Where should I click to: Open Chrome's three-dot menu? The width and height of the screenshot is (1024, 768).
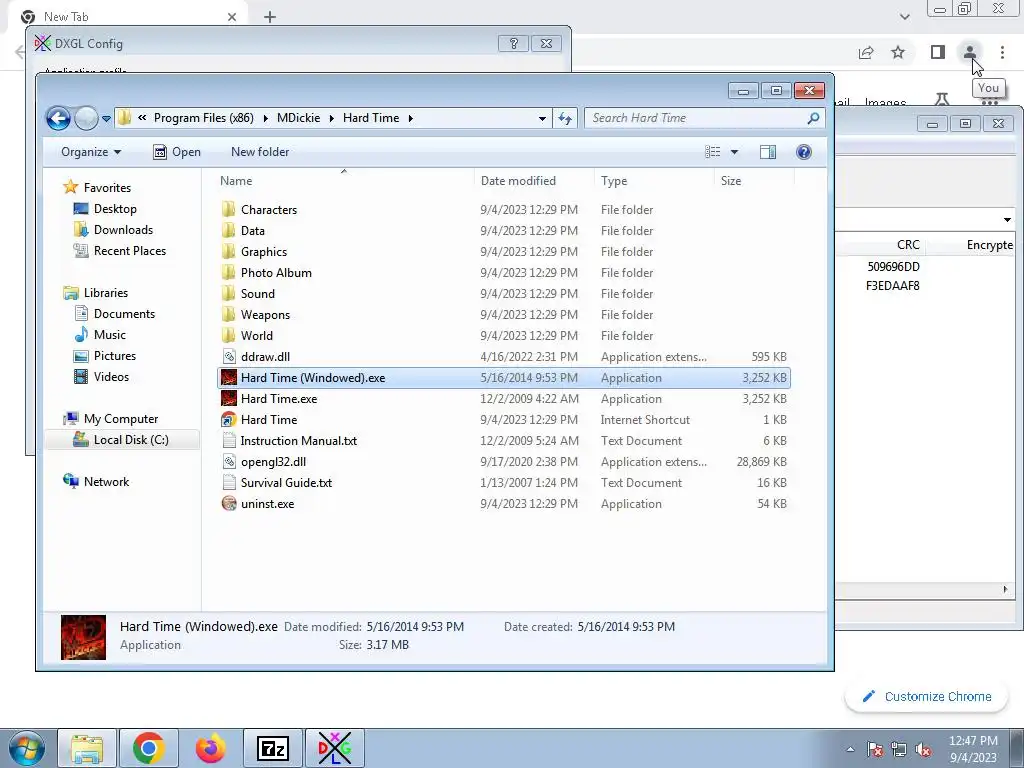1002,52
